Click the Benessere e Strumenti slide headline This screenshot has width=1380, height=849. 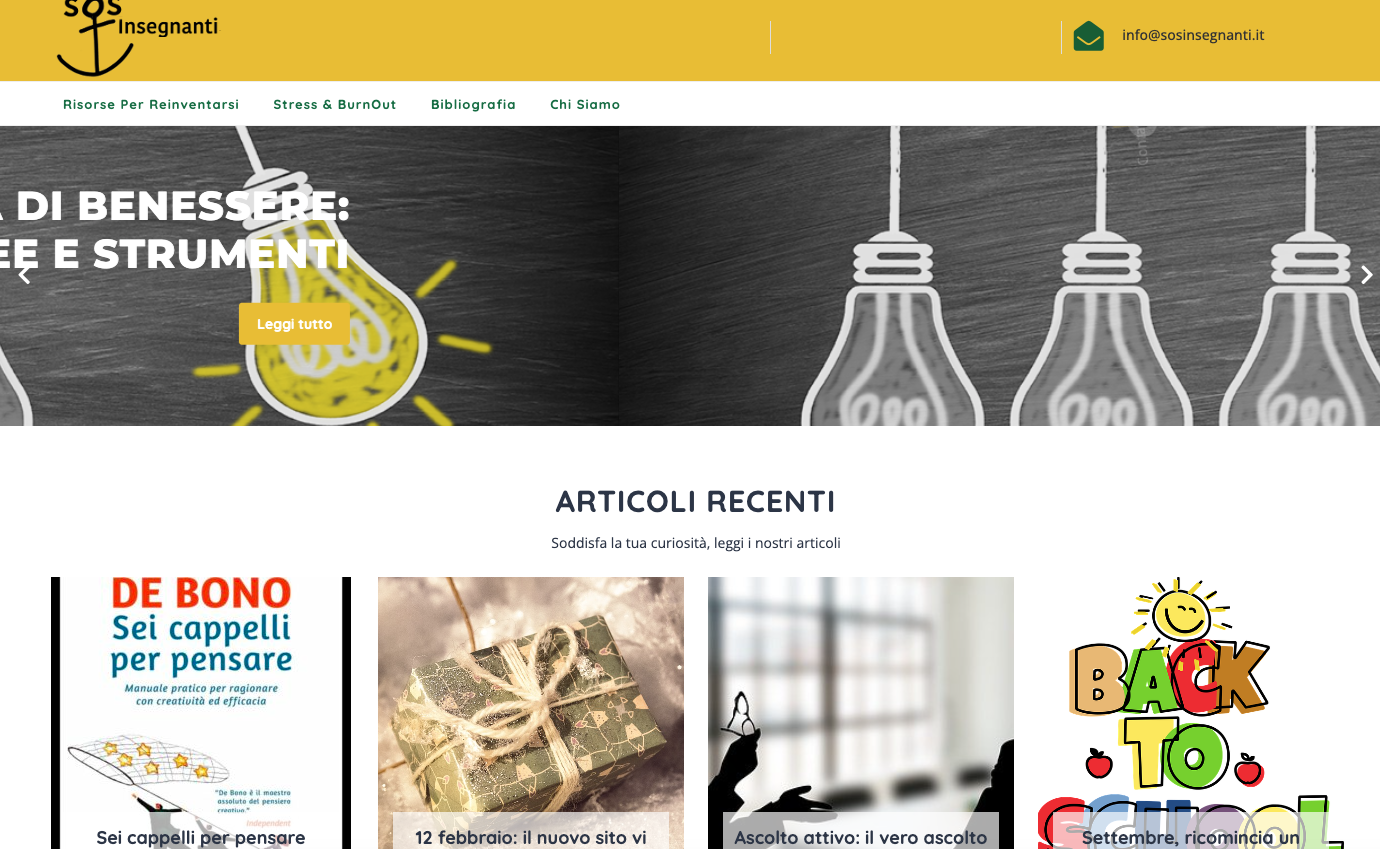[x=175, y=230]
